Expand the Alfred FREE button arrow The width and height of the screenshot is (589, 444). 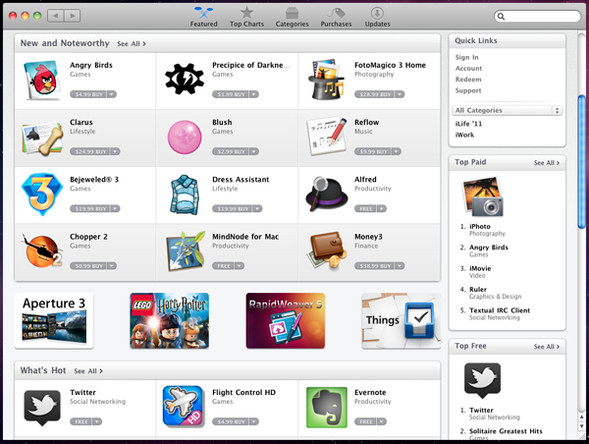[x=381, y=208]
